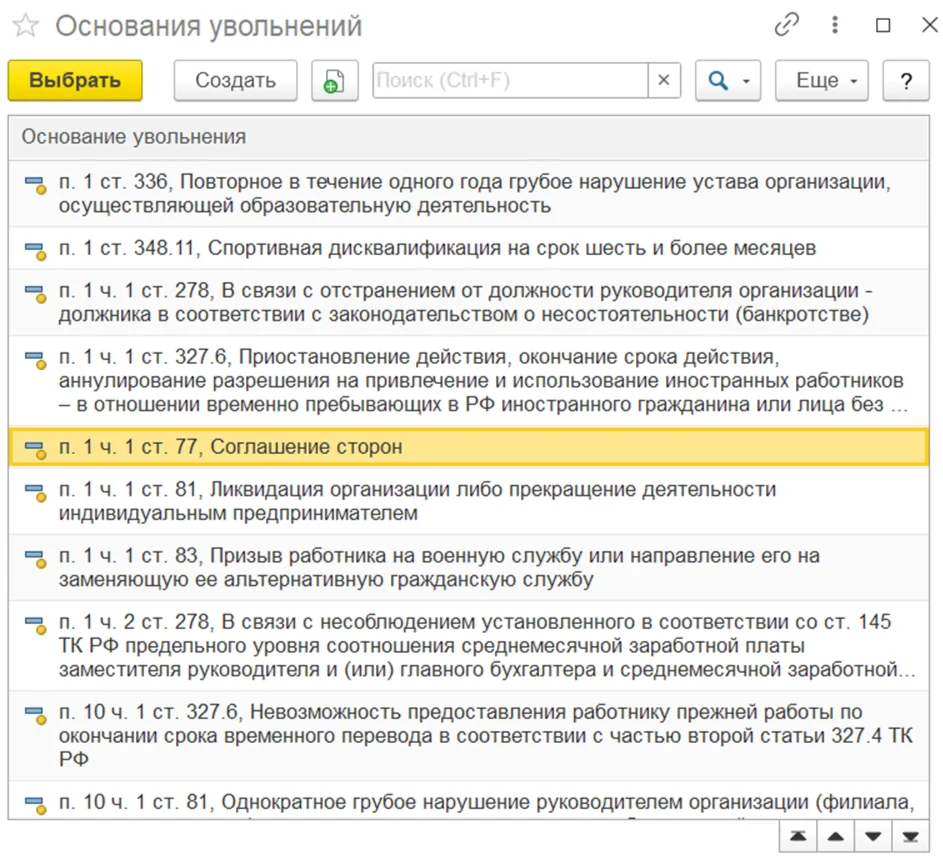The height and width of the screenshot is (858, 943).
Task: Add form to favorites with the star icon
Action: pyautogui.click(x=25, y=26)
